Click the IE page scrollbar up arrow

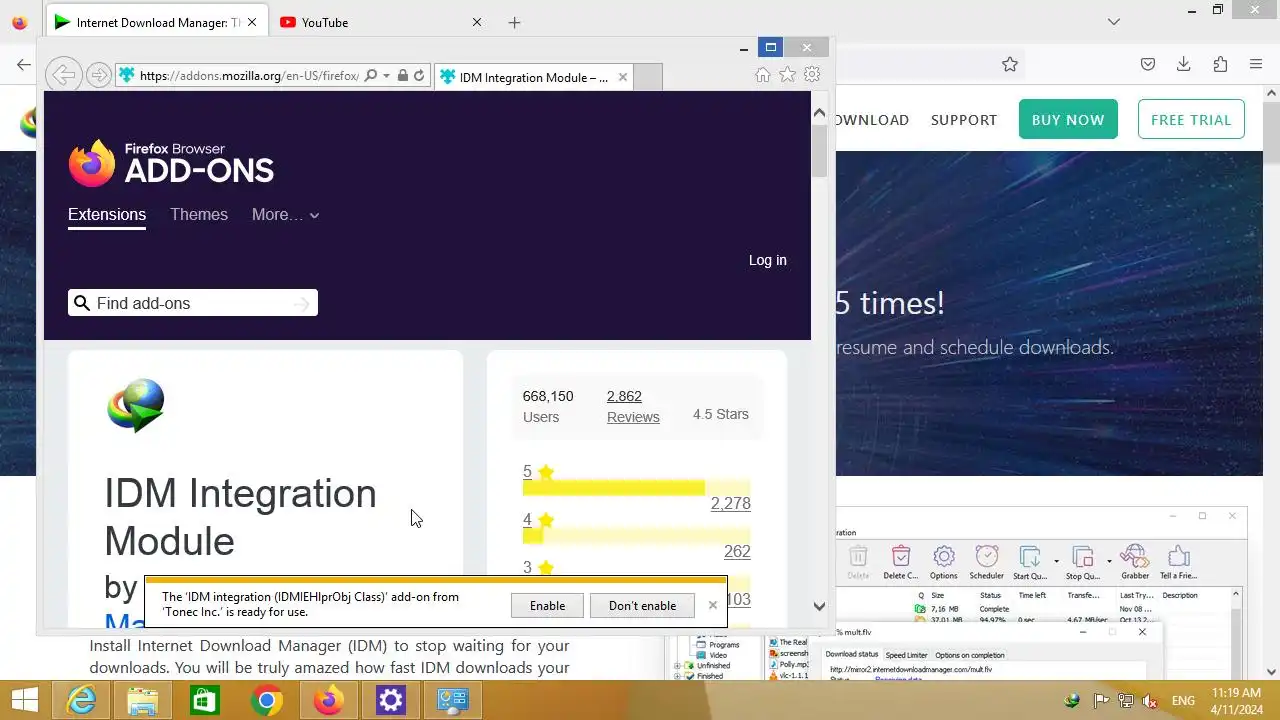pos(819,113)
